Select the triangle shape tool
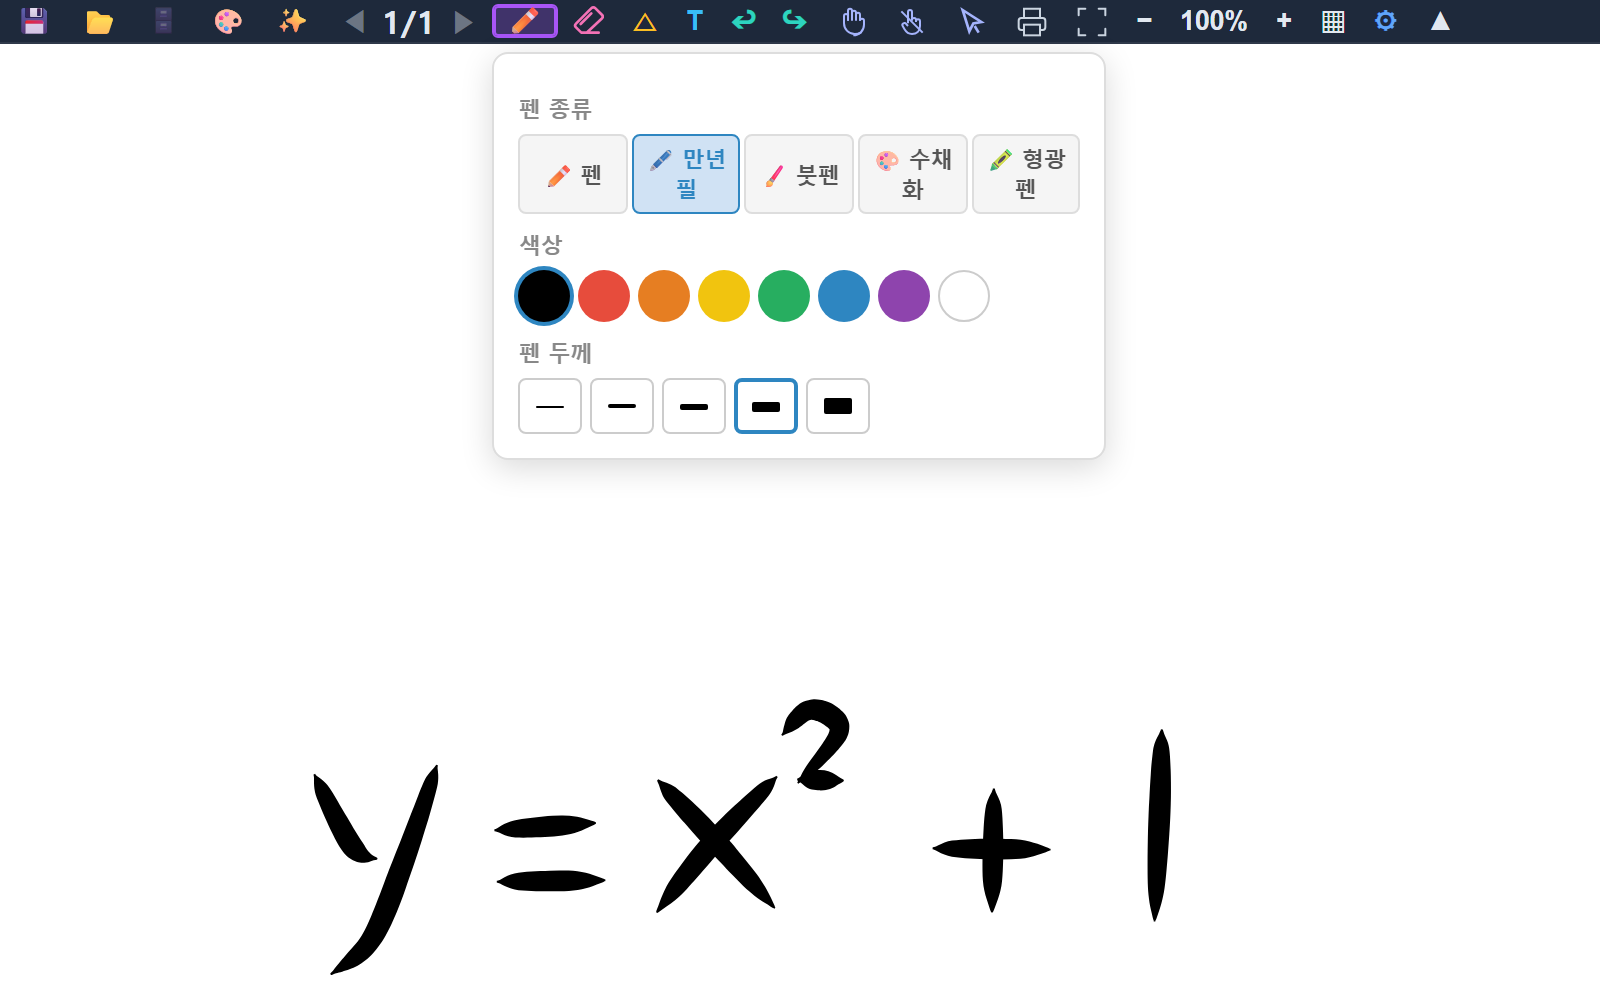 pyautogui.click(x=645, y=22)
